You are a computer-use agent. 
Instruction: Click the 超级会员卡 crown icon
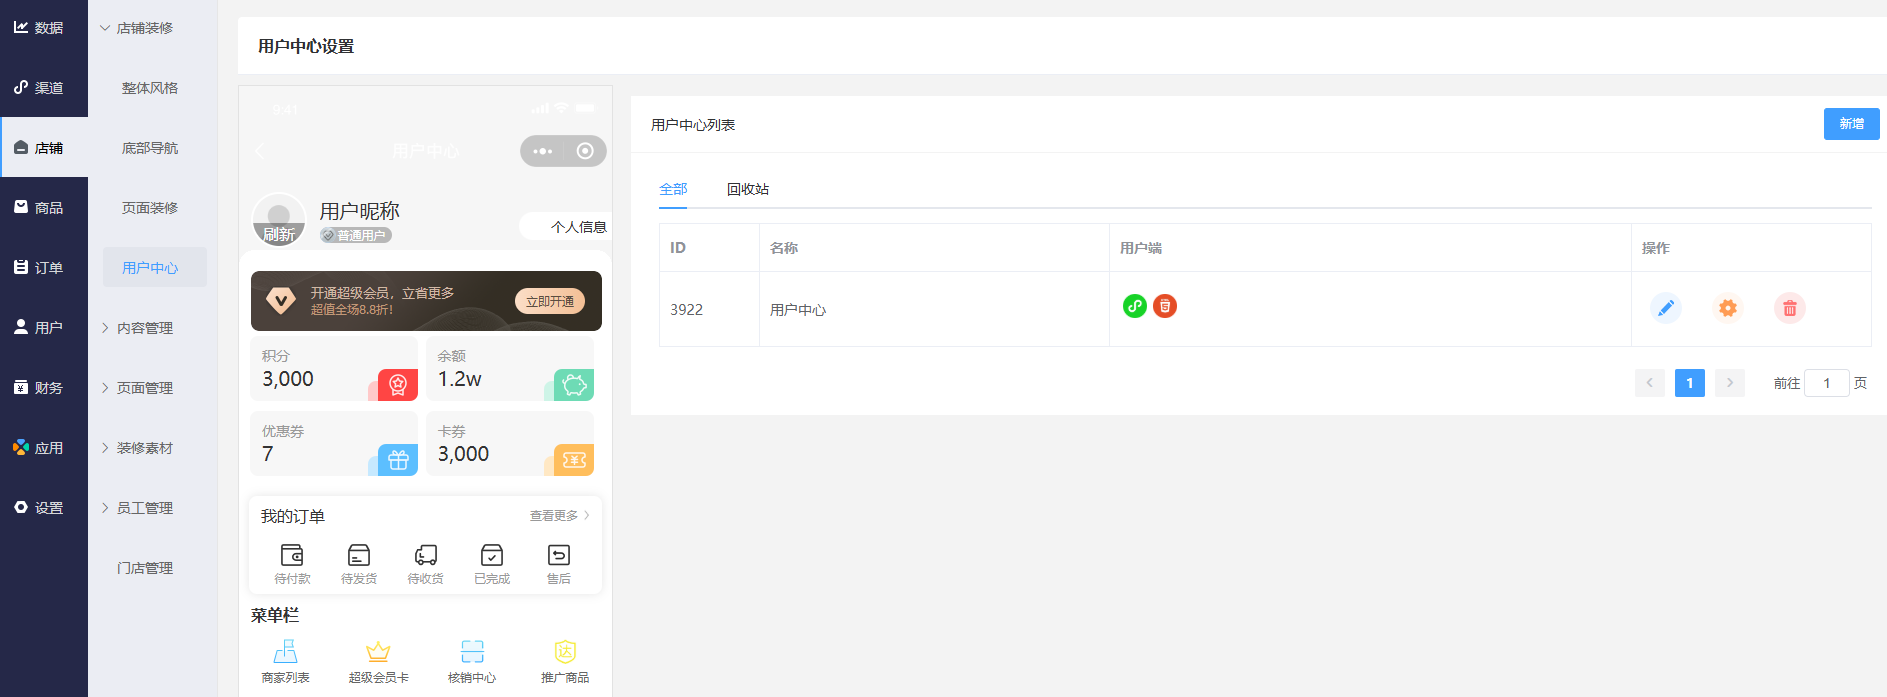[x=378, y=652]
